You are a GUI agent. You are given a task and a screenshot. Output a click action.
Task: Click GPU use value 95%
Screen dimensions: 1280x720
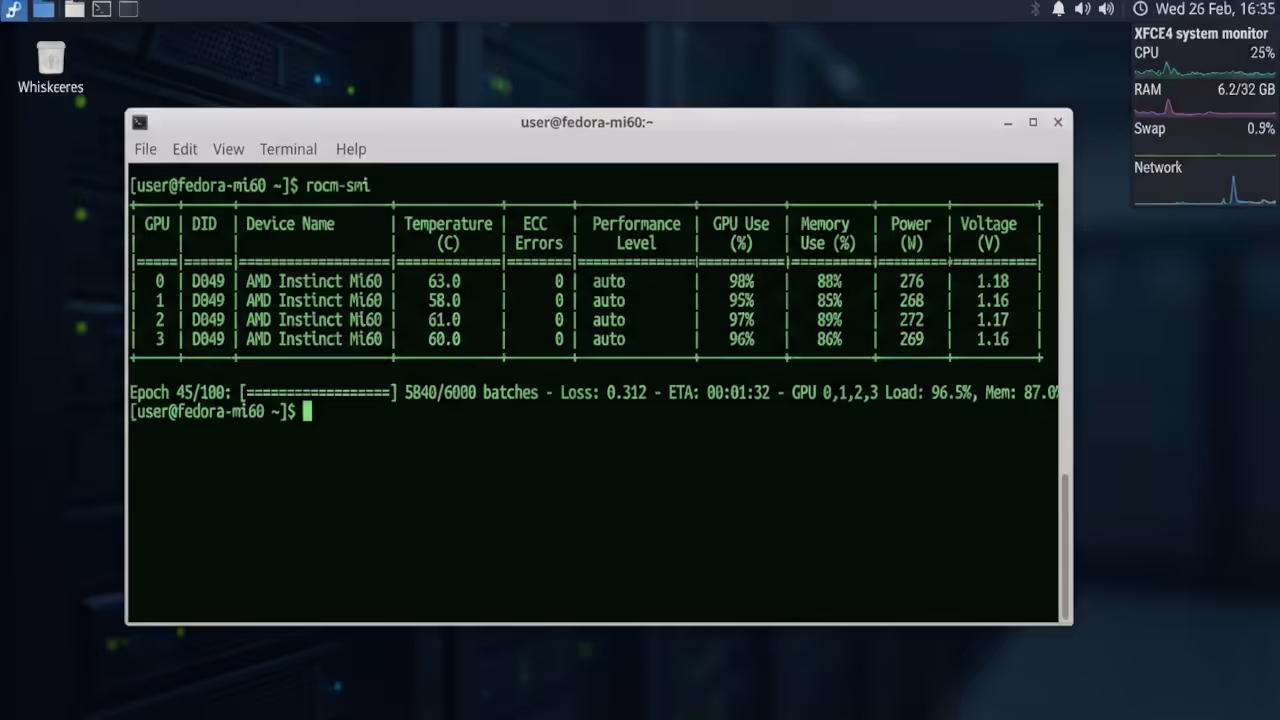[741, 301]
